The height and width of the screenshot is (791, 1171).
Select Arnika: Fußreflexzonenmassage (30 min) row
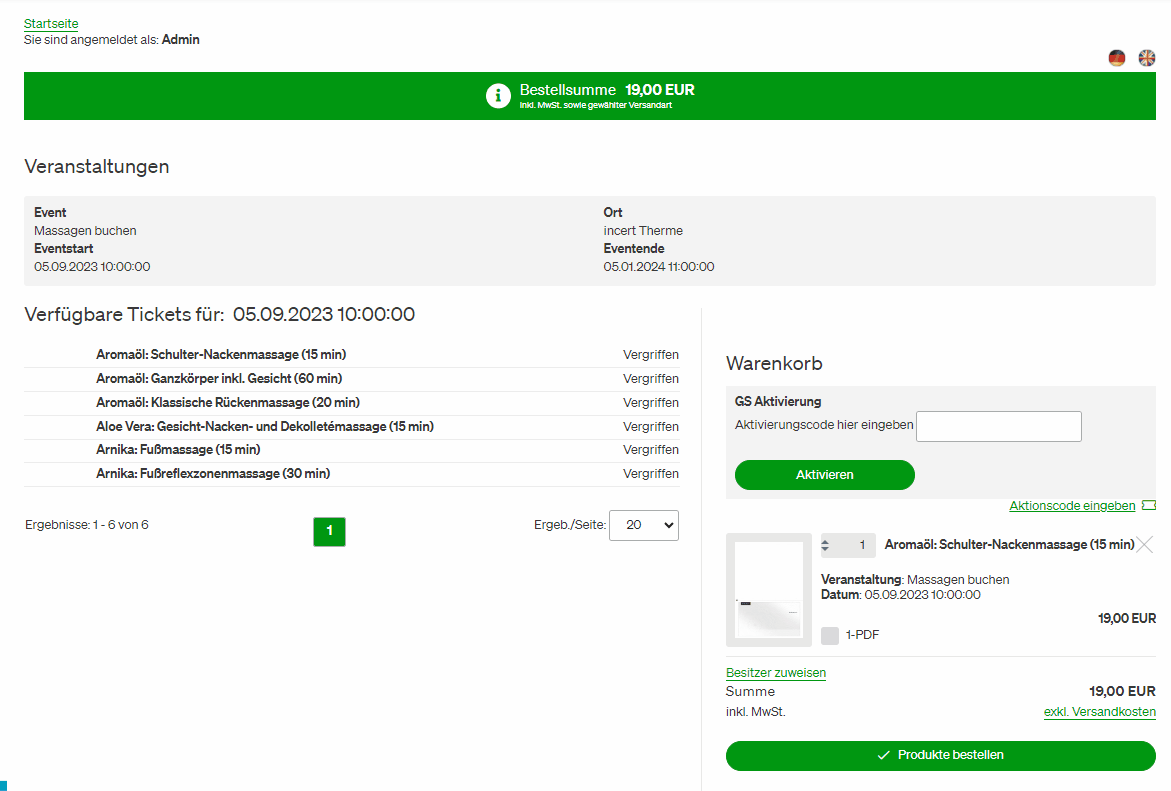pyautogui.click(x=352, y=474)
